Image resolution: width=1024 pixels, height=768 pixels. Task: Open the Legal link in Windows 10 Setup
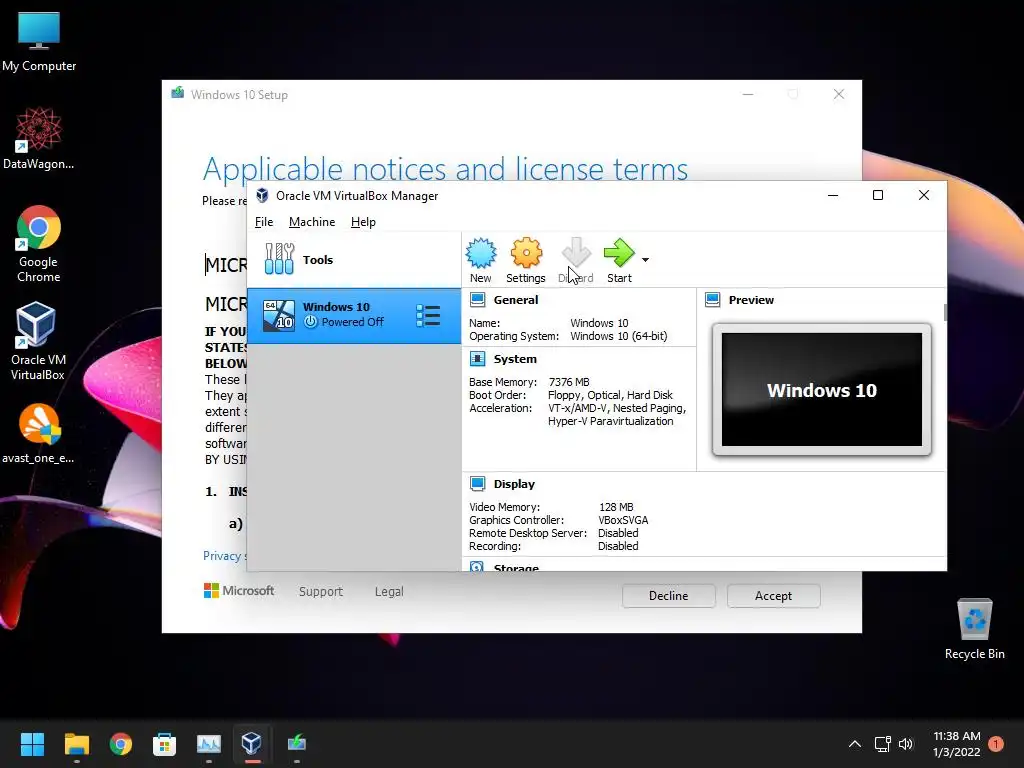389,591
